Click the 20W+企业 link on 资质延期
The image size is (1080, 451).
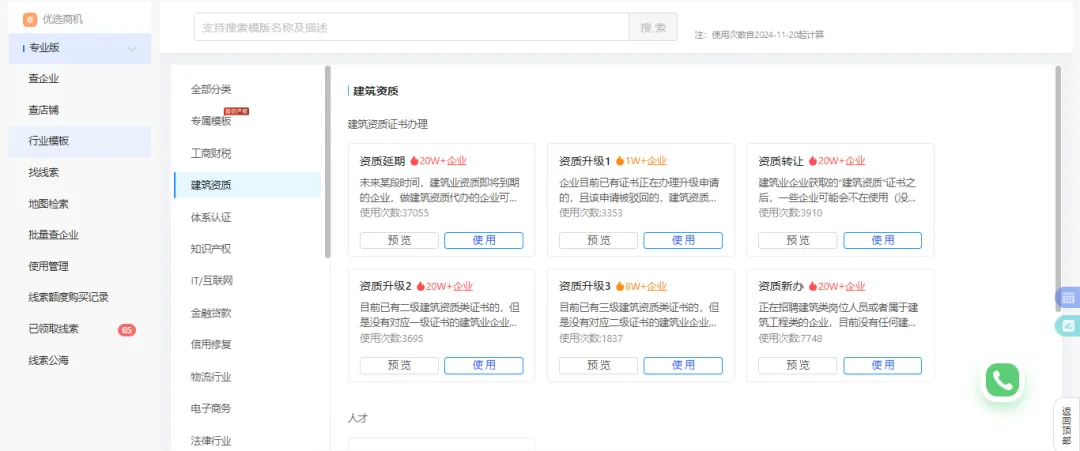tap(443, 161)
